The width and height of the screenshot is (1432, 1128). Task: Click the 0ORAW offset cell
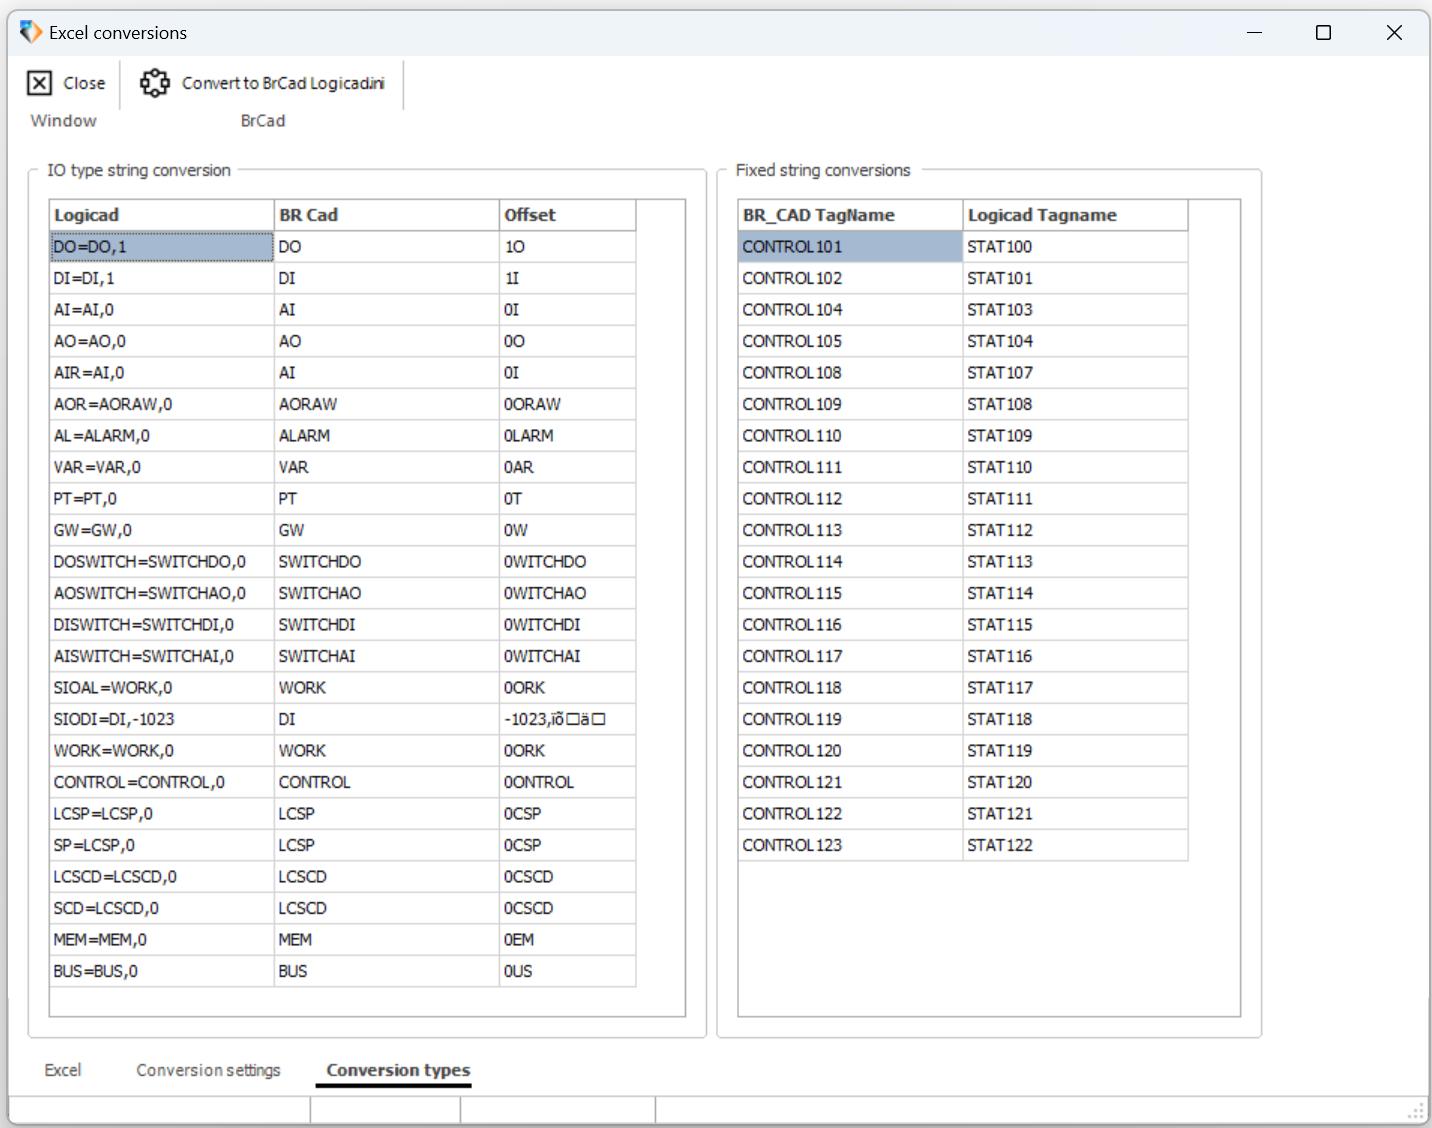point(567,404)
